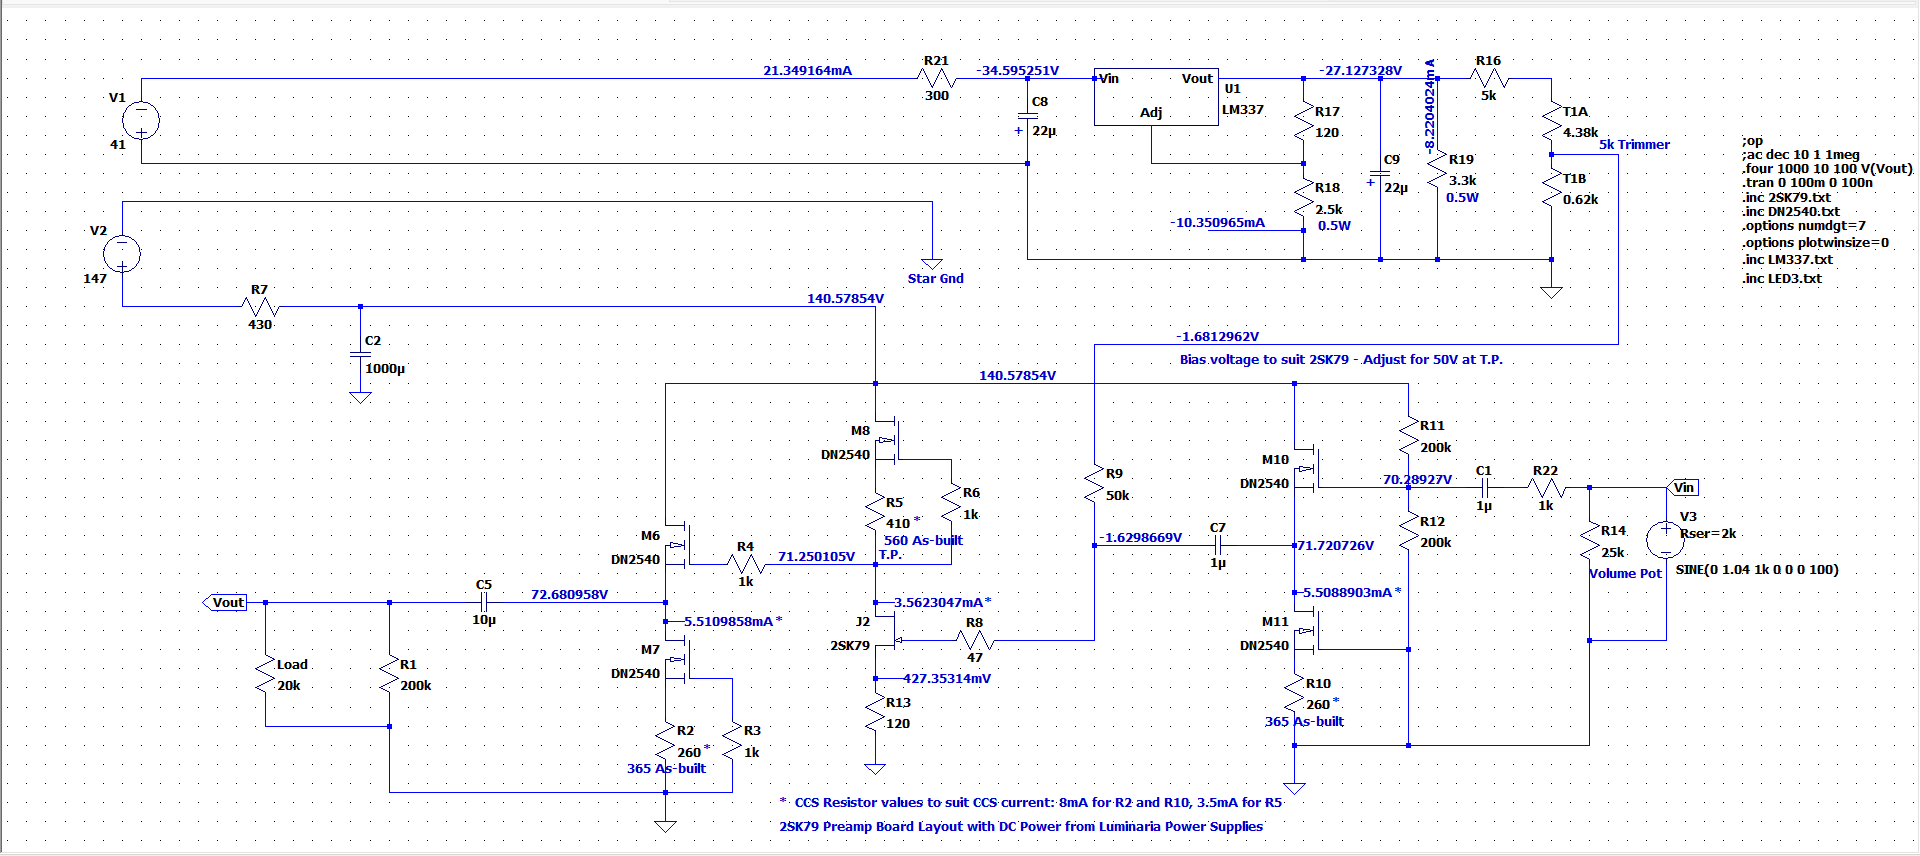Click the '.options plotwinsize=0' directive
1920x856 pixels.
coord(1815,242)
